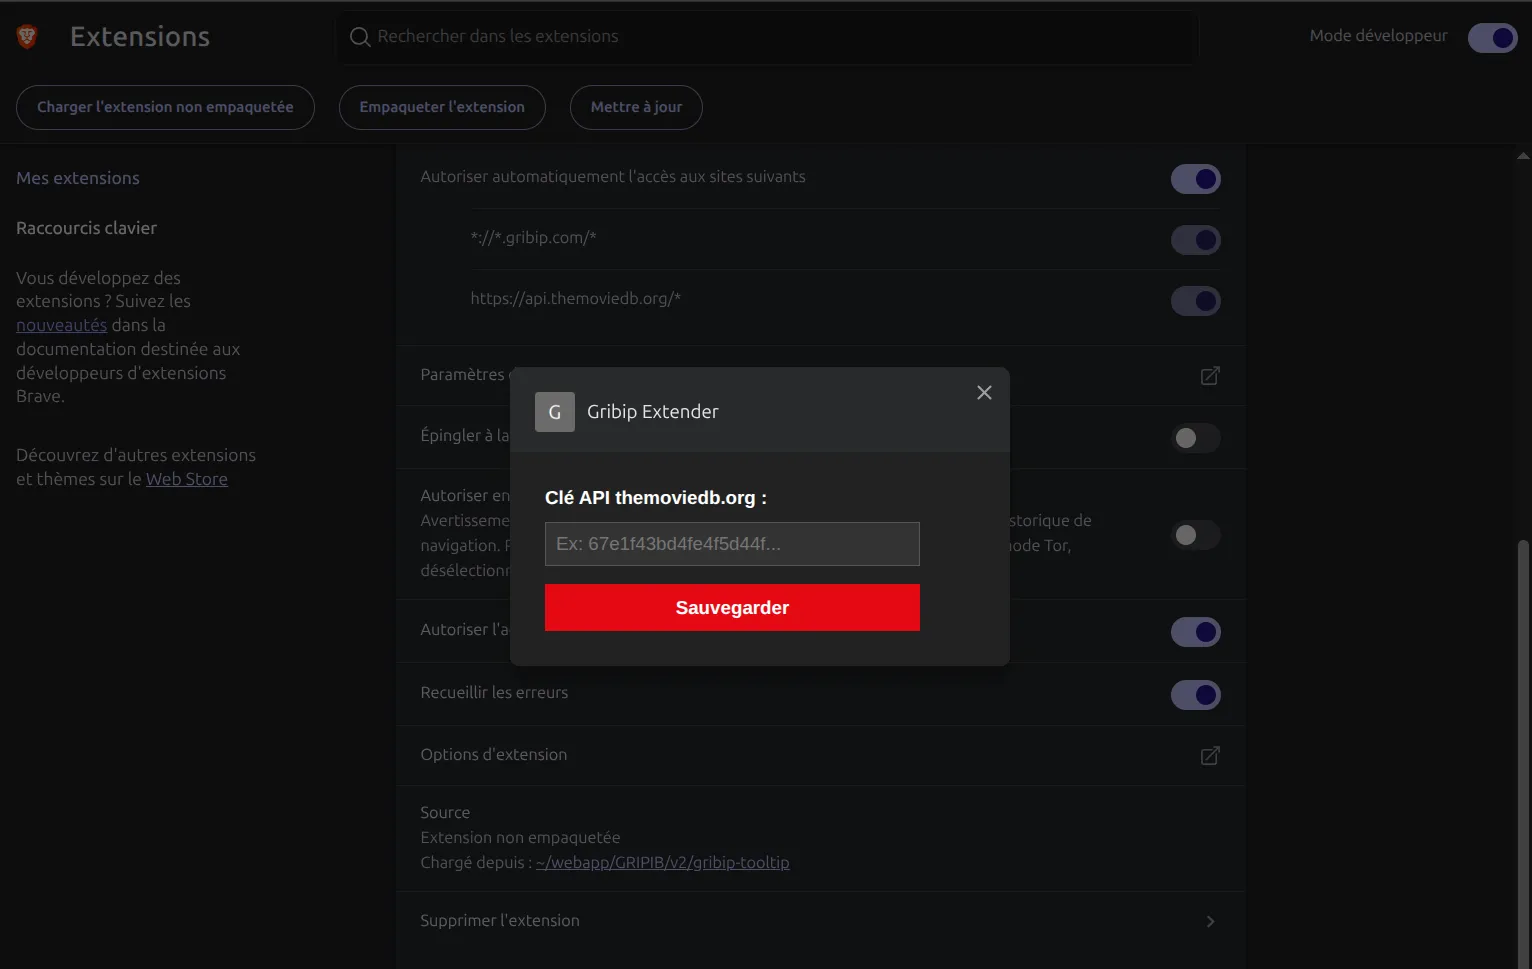The width and height of the screenshot is (1532, 969).
Task: Click Empaqueter l'extension button
Action: coord(442,108)
